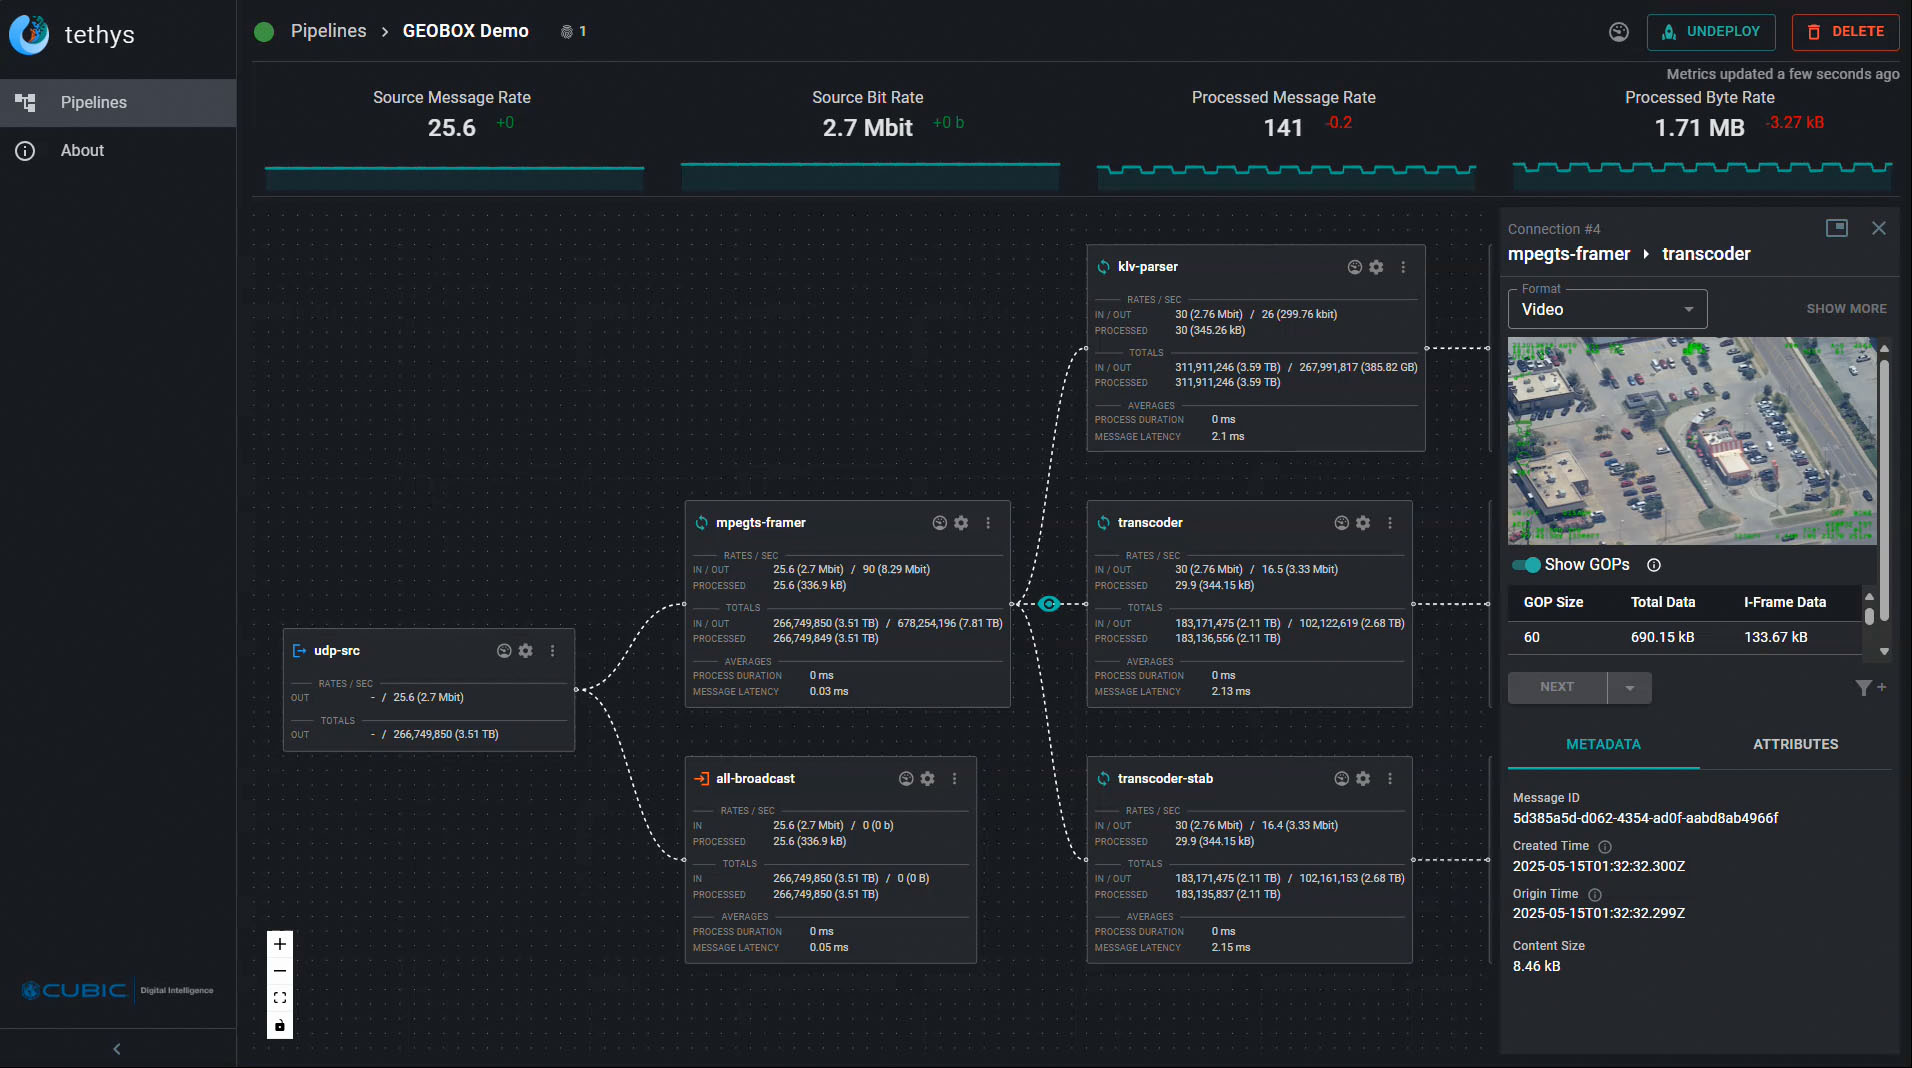Screen dimensions: 1912x1068
Task: Click the status face icon beside UNDEPLOY
Action: (x=1619, y=32)
